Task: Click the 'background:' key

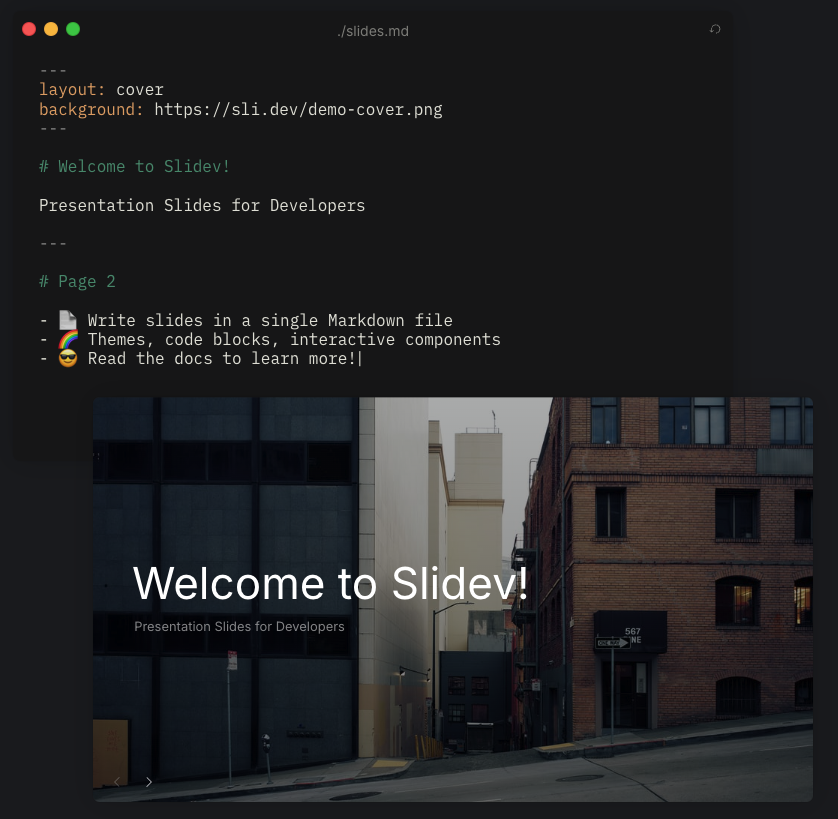Action: pos(91,110)
